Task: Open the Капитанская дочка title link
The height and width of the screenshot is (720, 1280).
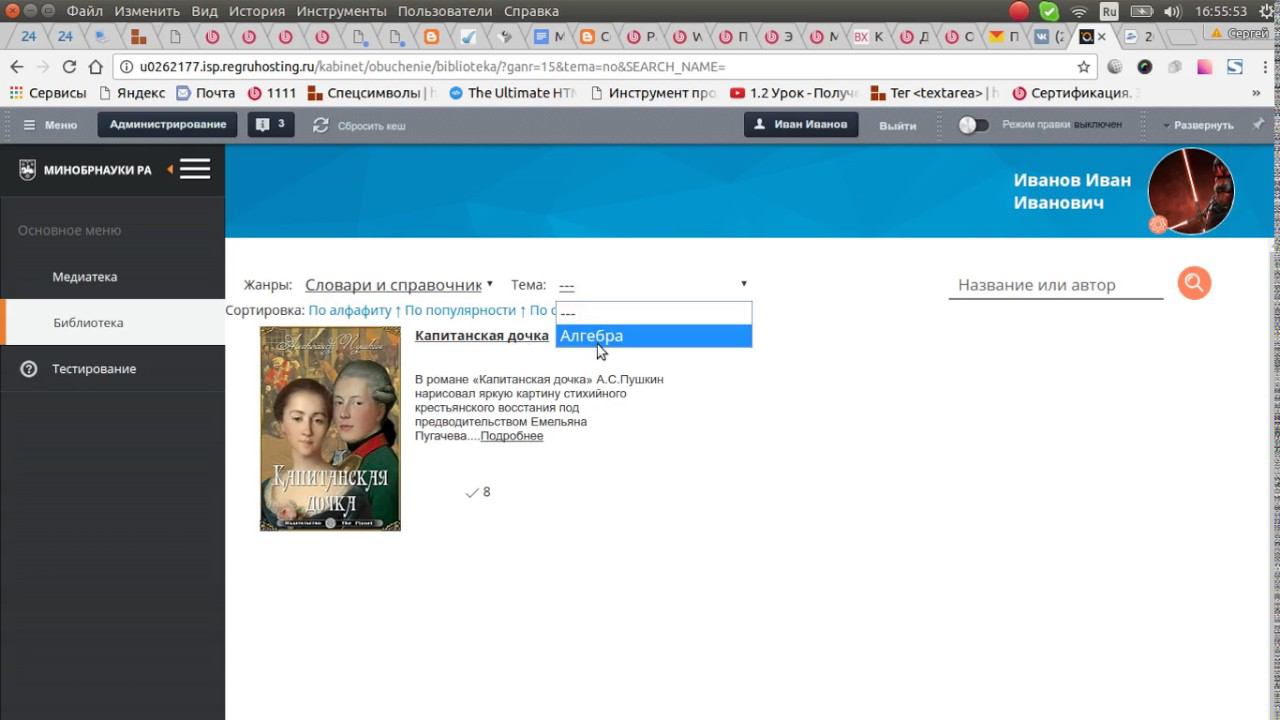Action: tap(482, 335)
